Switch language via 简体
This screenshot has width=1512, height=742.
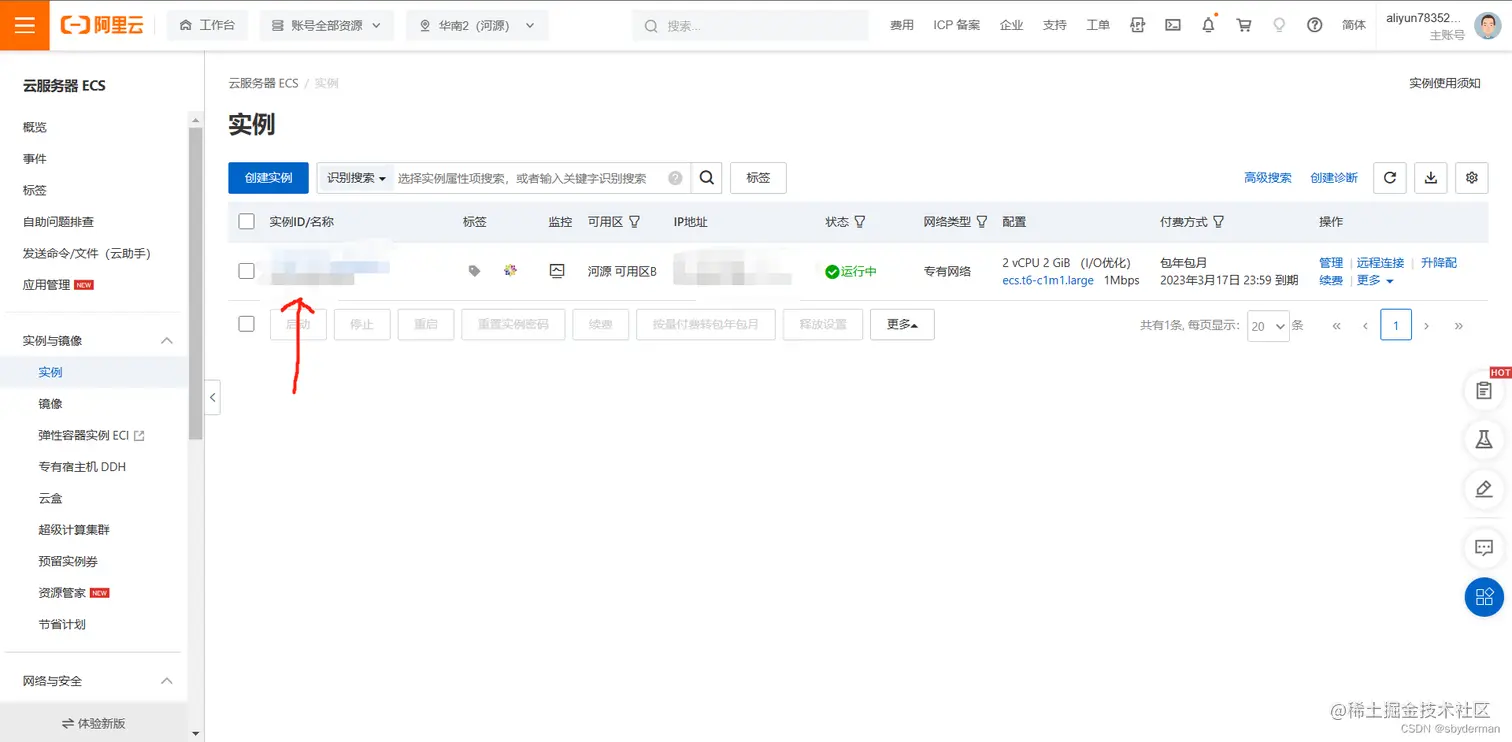(x=1354, y=25)
